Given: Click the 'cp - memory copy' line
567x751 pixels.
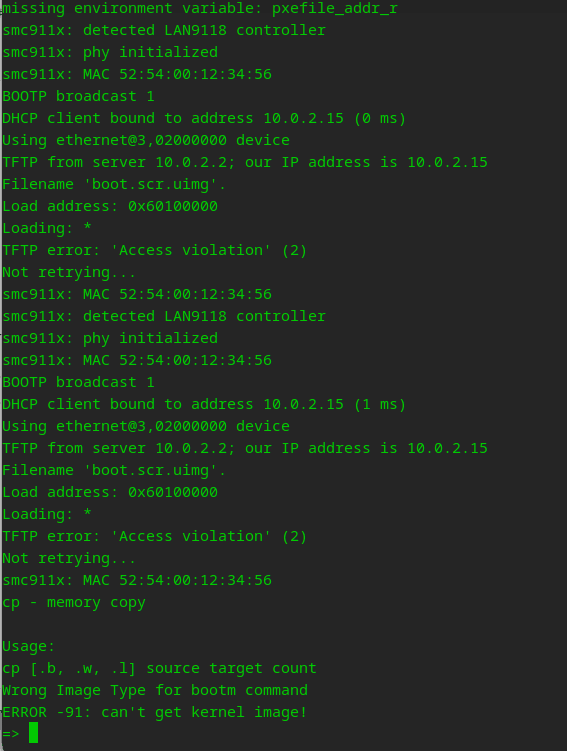Looking at the screenshot, I should click(74, 602).
